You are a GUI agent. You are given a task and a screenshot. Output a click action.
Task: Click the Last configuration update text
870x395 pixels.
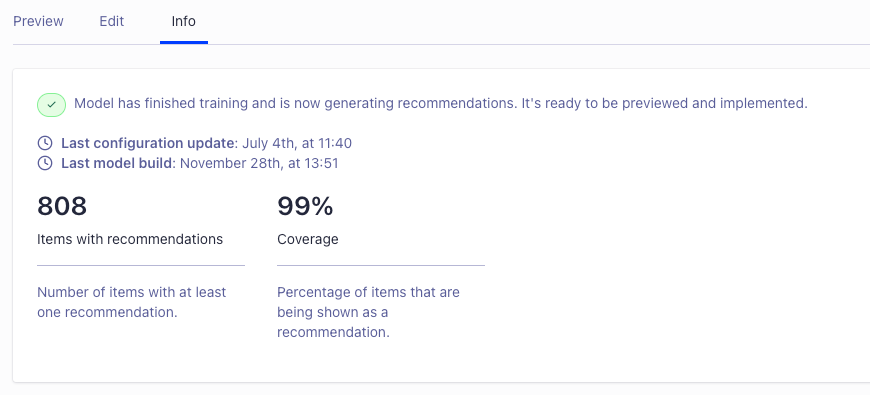(x=147, y=143)
